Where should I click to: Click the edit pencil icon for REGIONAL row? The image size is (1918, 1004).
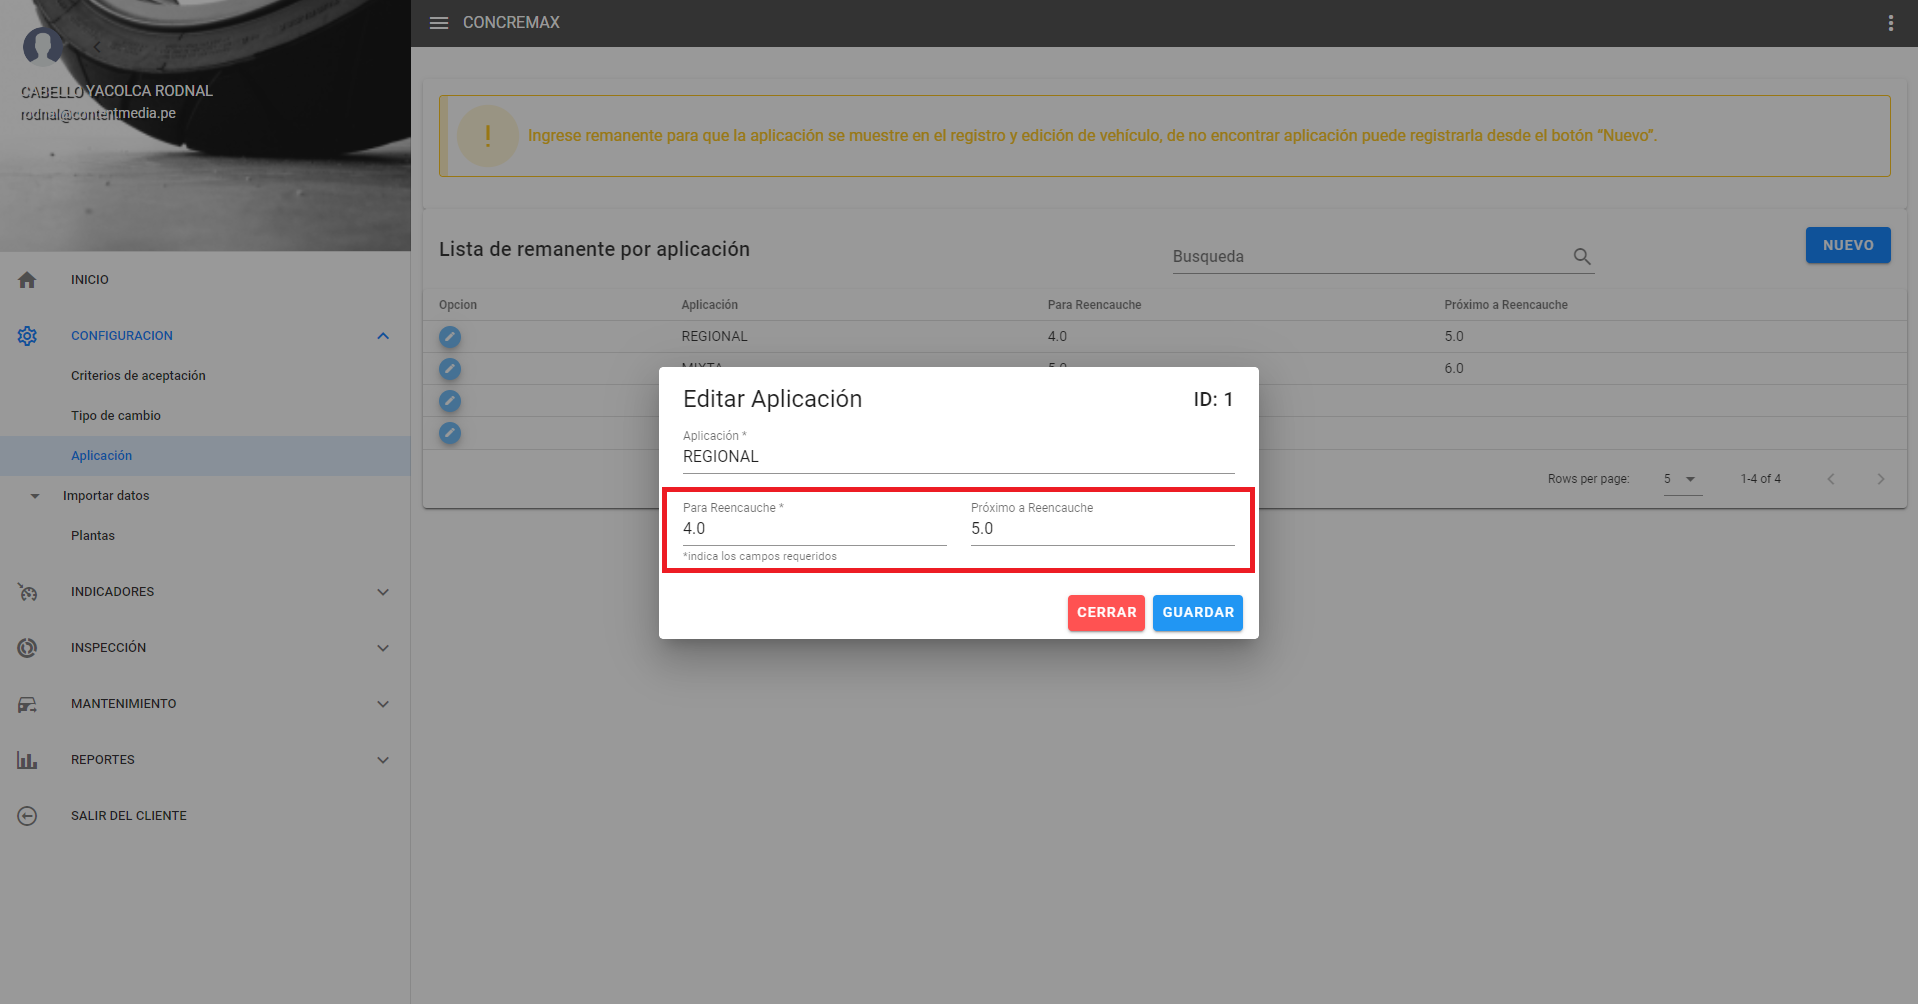(x=450, y=337)
